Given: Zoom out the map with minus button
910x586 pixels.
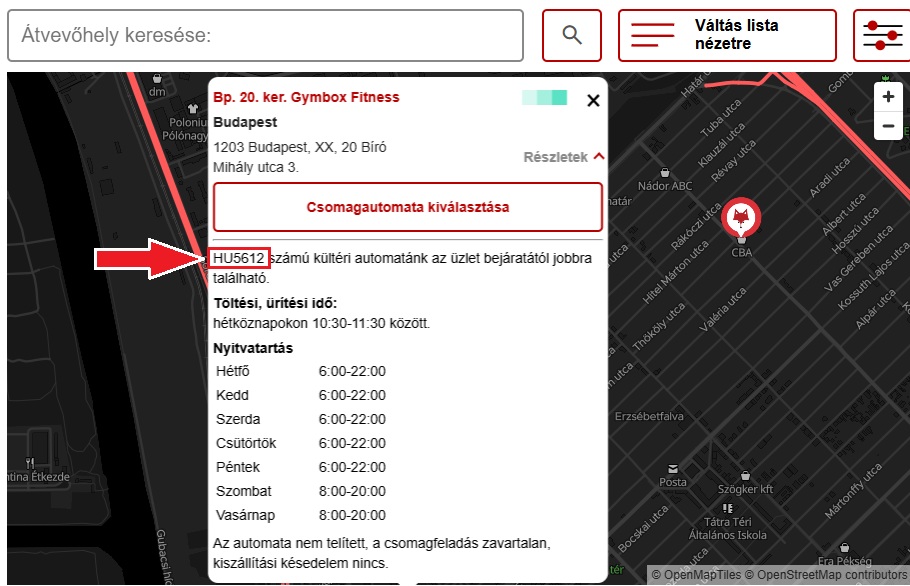Looking at the screenshot, I should (888, 127).
